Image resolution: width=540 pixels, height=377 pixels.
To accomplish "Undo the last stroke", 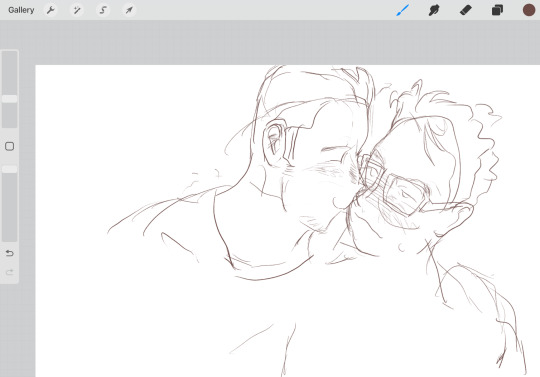I will pos(10,253).
